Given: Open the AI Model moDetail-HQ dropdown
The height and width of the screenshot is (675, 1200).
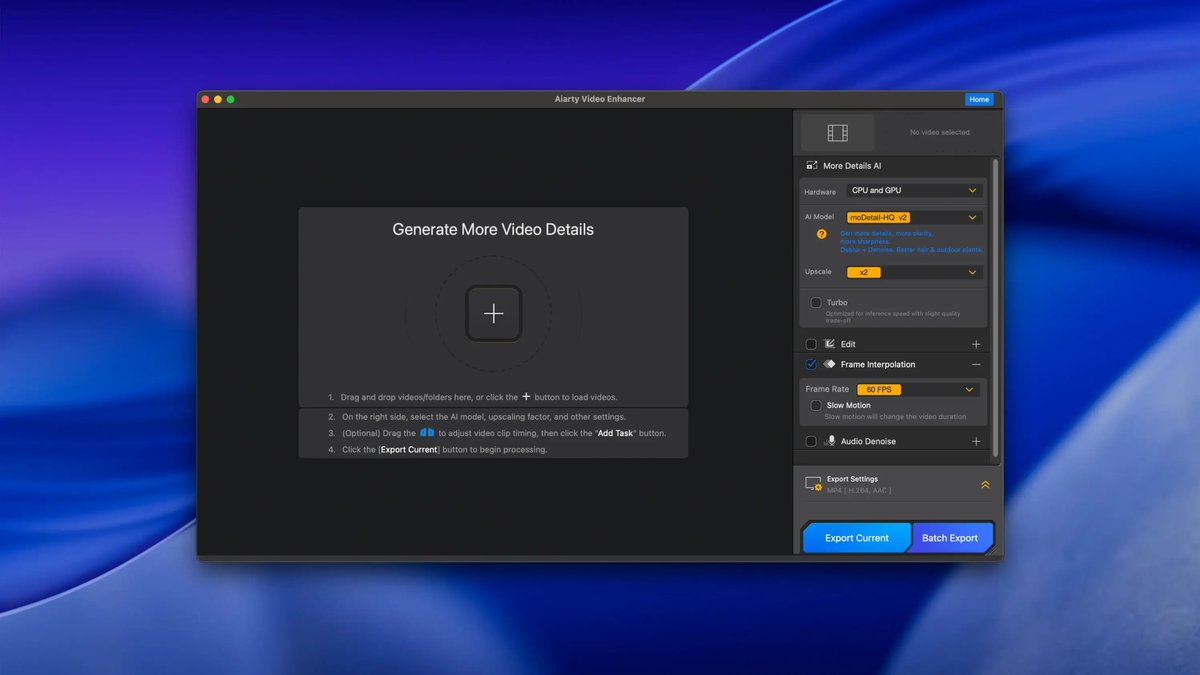Looking at the screenshot, I should (x=913, y=216).
